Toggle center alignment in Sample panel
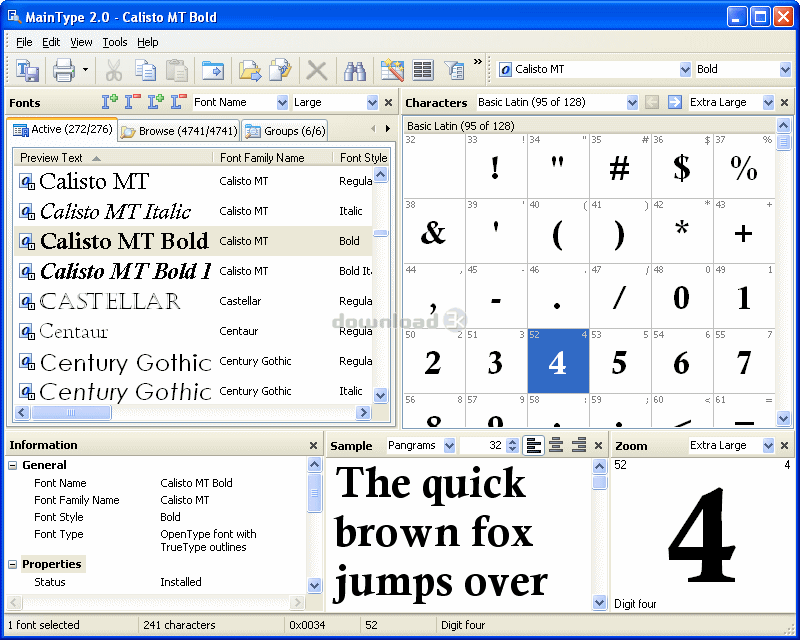 556,446
